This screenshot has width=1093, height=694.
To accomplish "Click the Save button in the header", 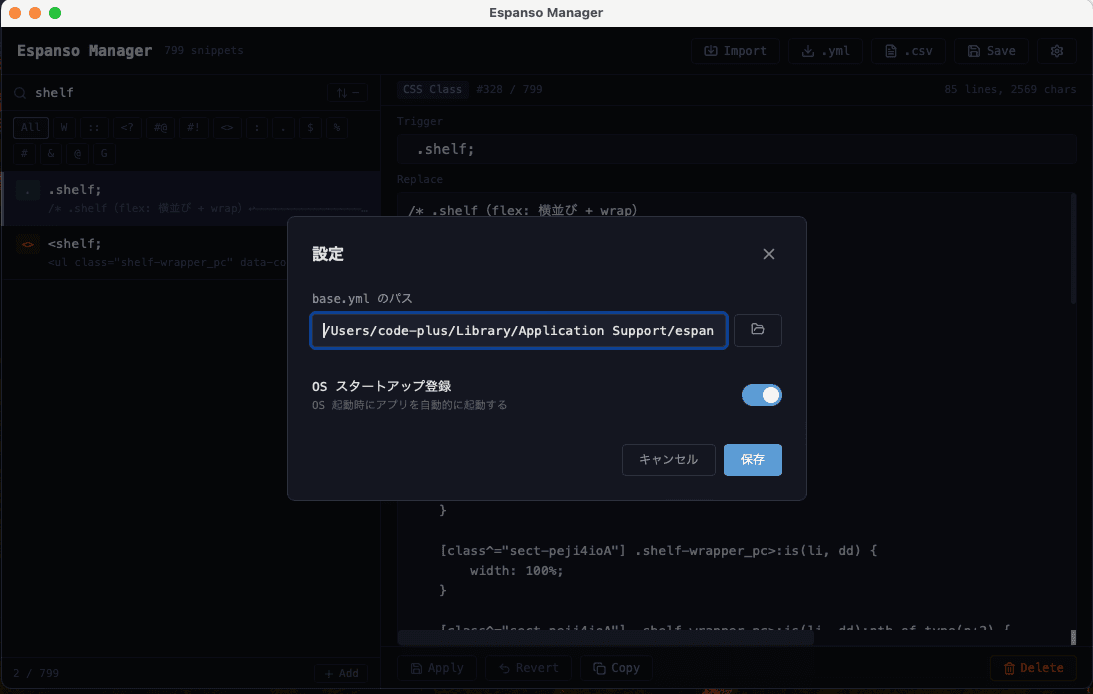I will click(991, 51).
